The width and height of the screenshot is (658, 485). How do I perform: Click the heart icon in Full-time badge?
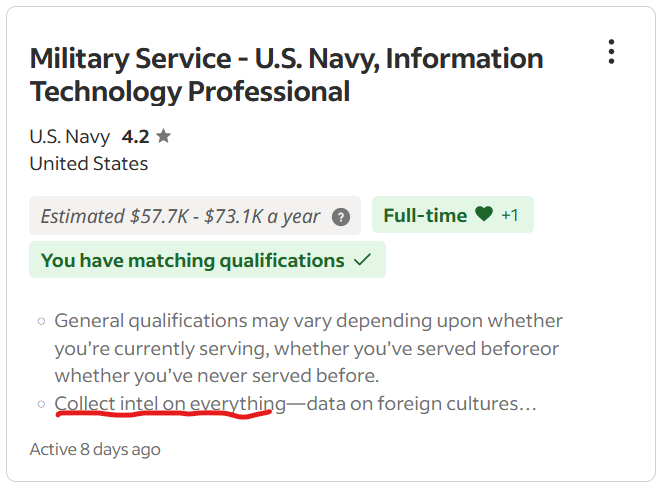coord(484,215)
